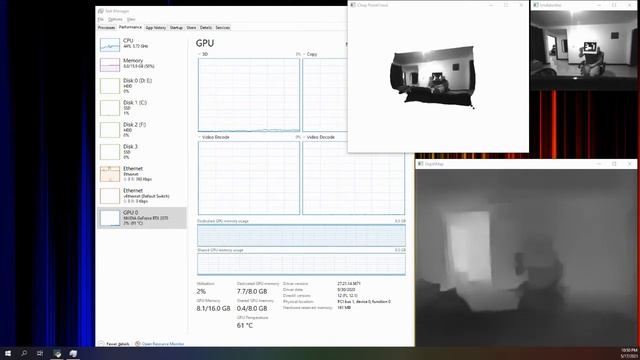Select CPU in the performance sidebar
Image resolution: width=640 pixels, height=360 pixels.
click(142, 44)
